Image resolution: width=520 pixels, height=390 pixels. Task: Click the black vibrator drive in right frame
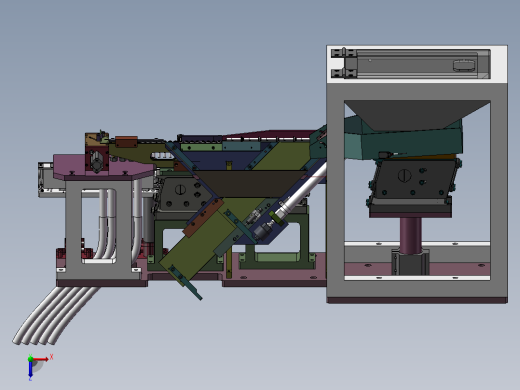click(413, 179)
